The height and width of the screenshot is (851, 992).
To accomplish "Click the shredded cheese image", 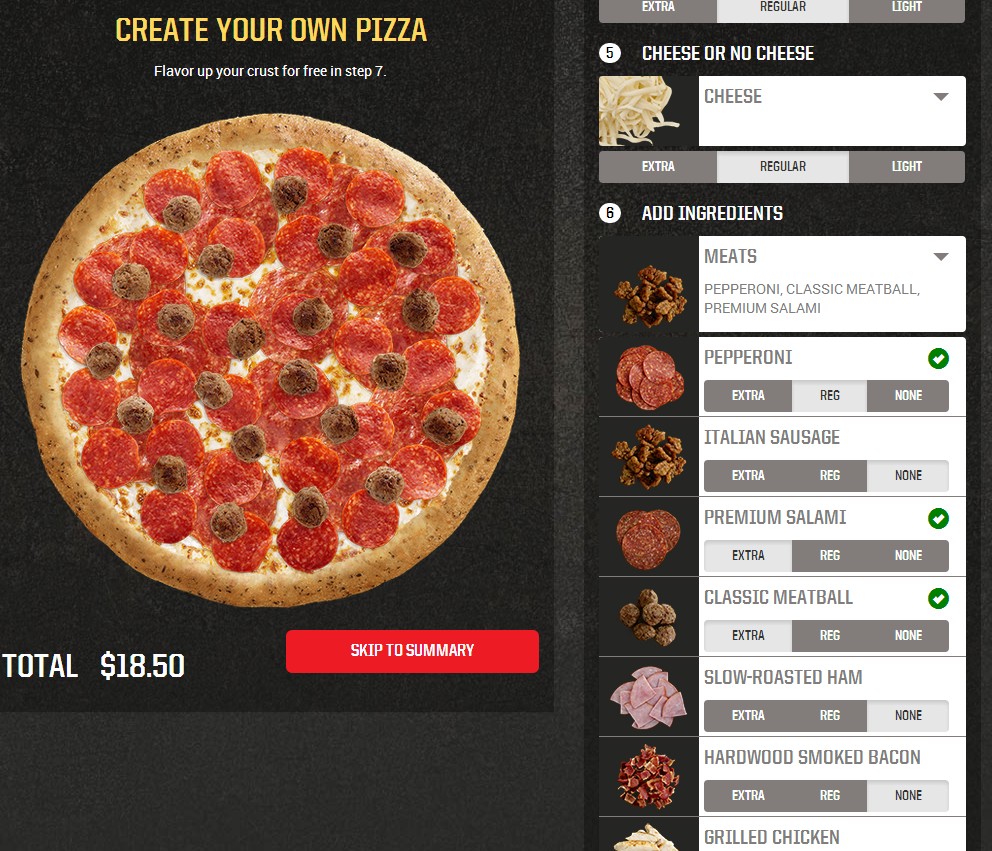I will [639, 111].
